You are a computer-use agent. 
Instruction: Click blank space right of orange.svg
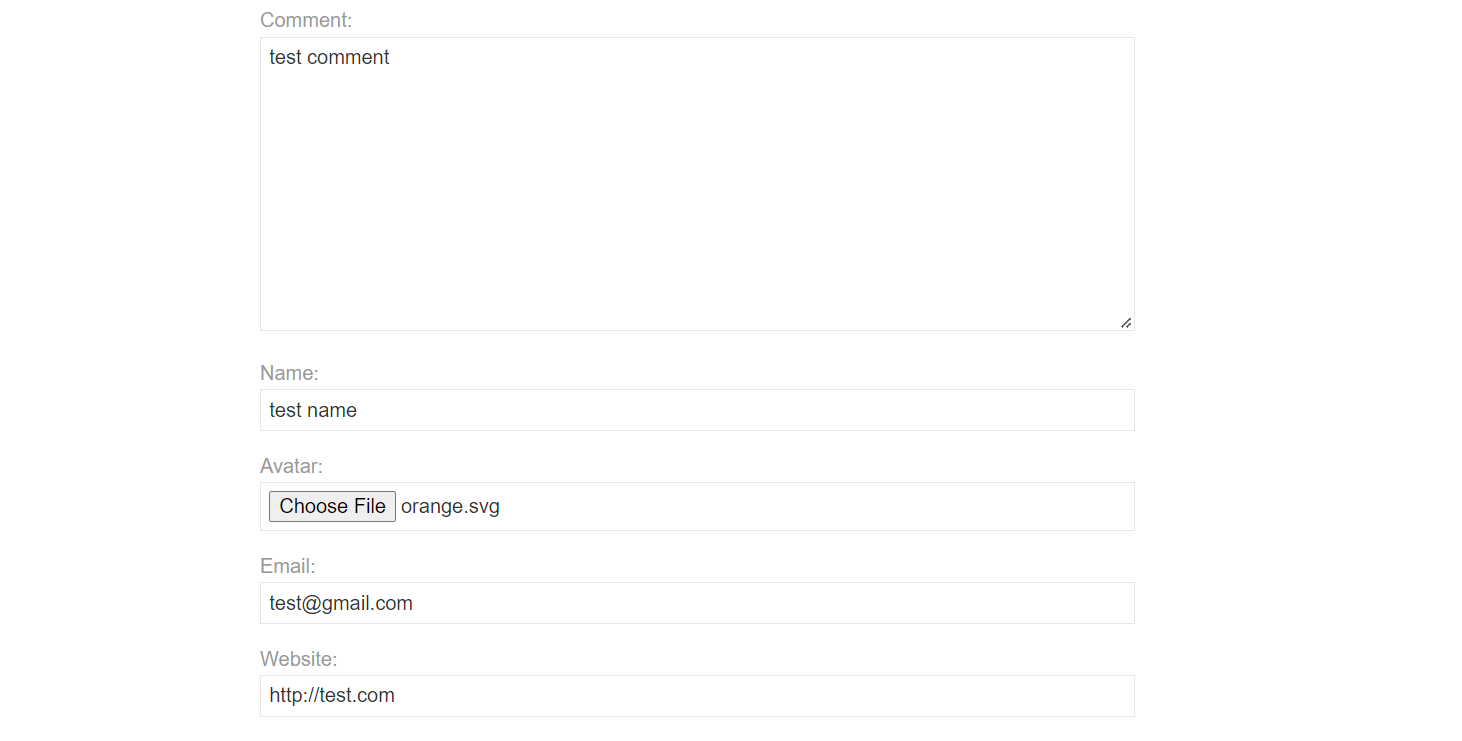pos(800,506)
